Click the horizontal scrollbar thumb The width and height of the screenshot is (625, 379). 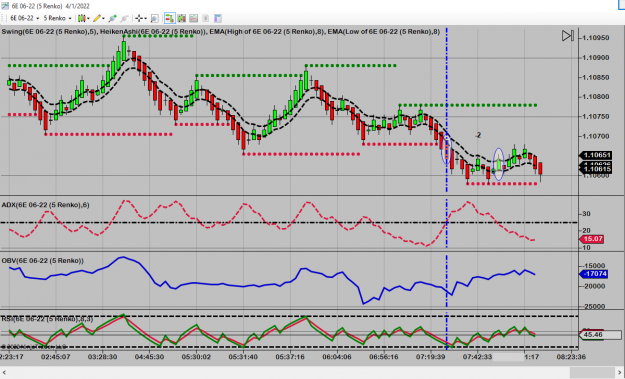click(x=592, y=373)
